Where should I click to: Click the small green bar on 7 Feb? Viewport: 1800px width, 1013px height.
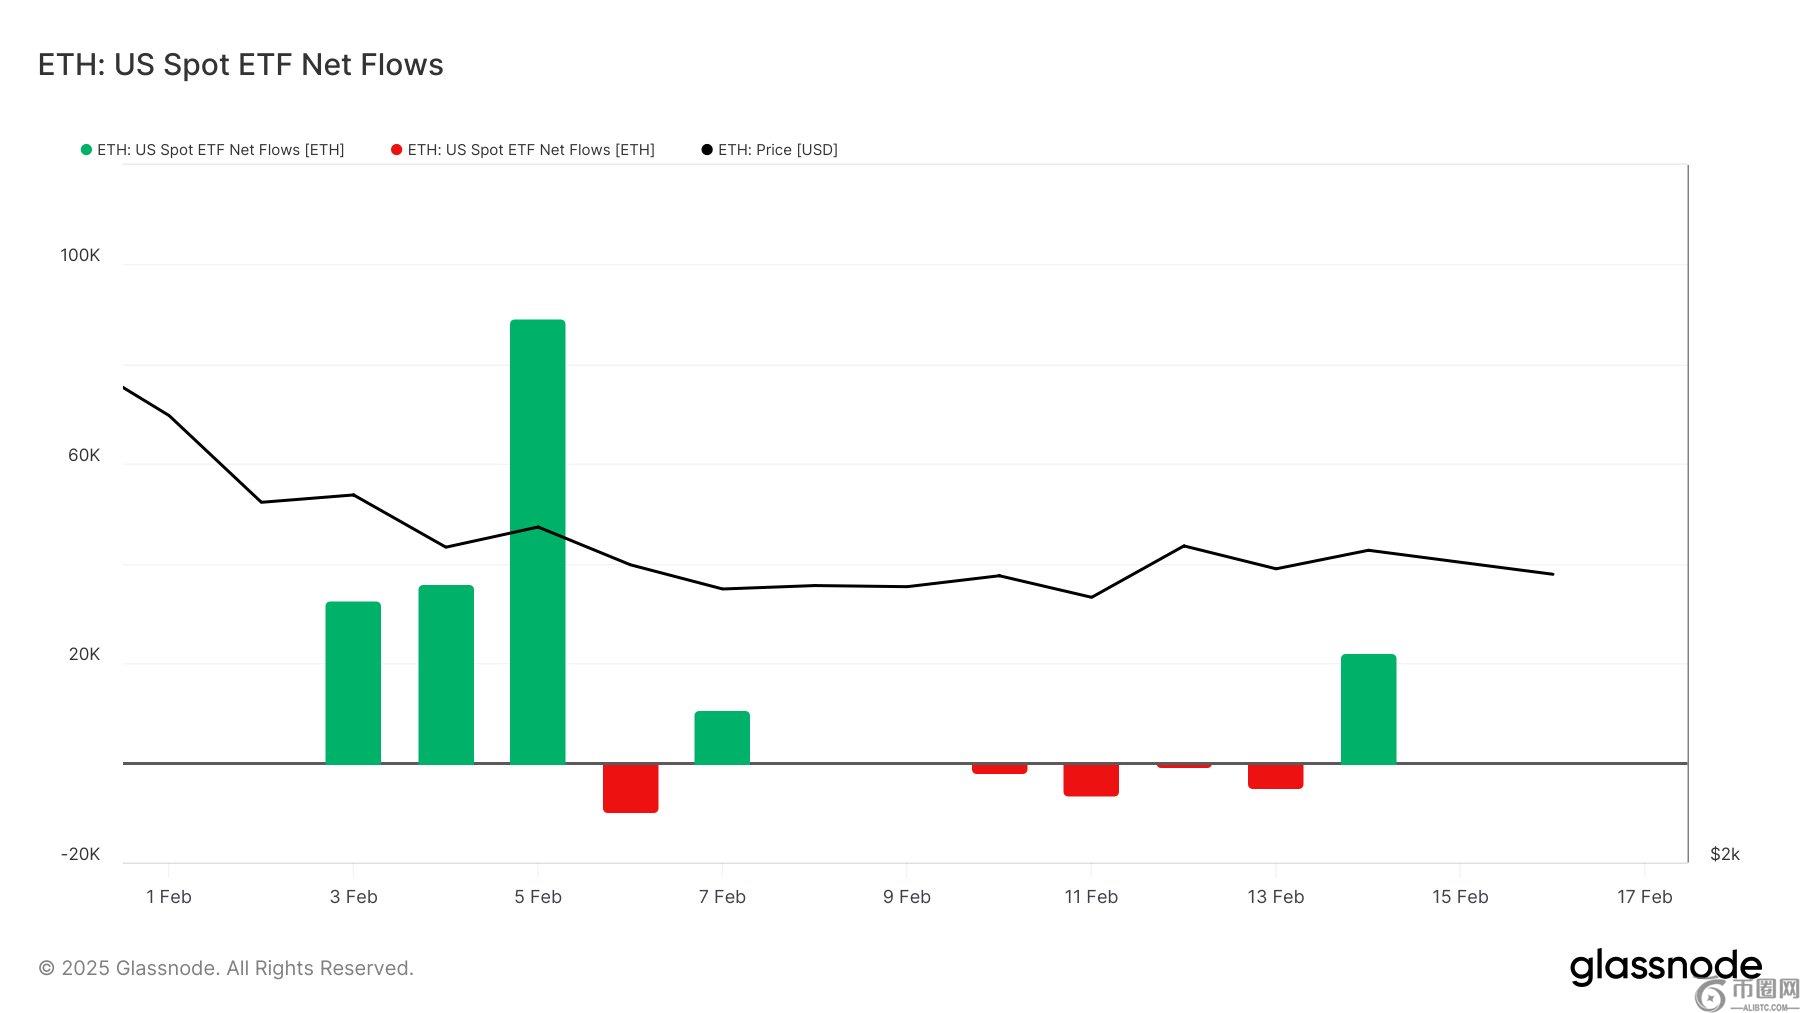[x=722, y=737]
